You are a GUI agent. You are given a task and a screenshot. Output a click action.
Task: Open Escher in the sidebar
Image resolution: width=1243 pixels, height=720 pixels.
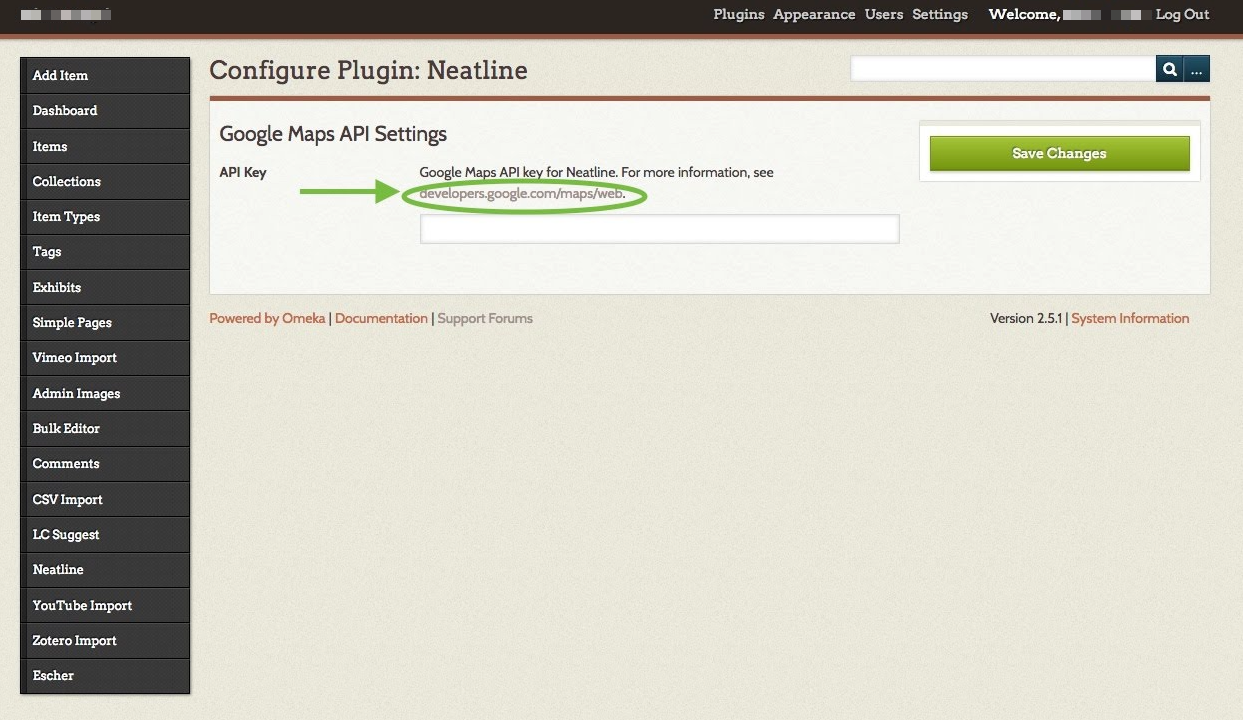[x=105, y=676]
